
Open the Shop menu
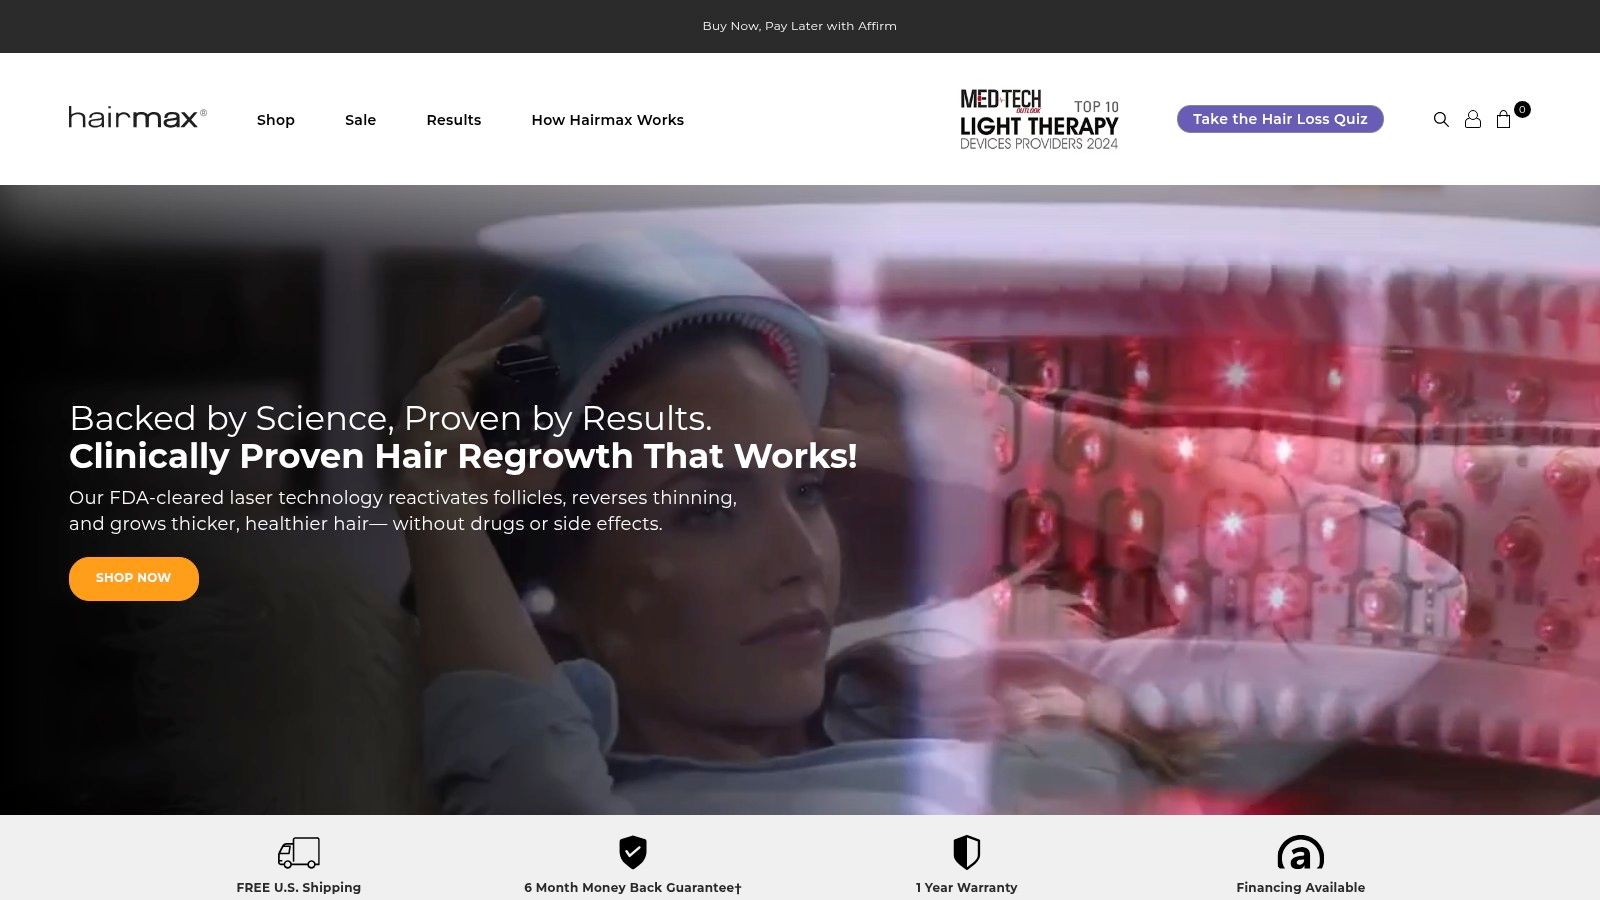pos(276,120)
